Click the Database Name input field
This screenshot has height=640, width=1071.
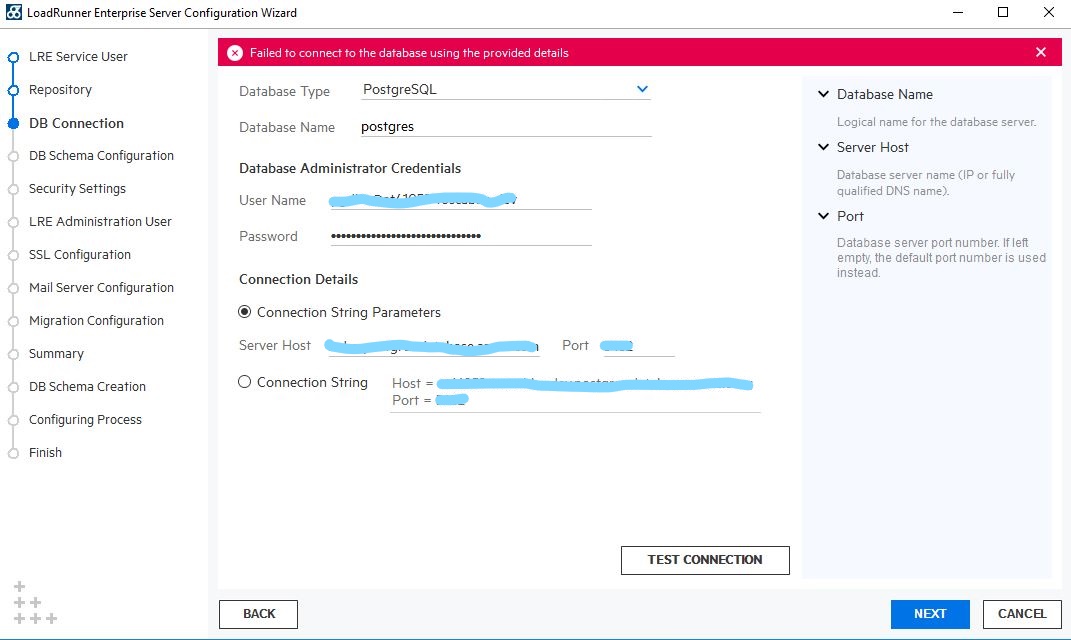coord(505,127)
